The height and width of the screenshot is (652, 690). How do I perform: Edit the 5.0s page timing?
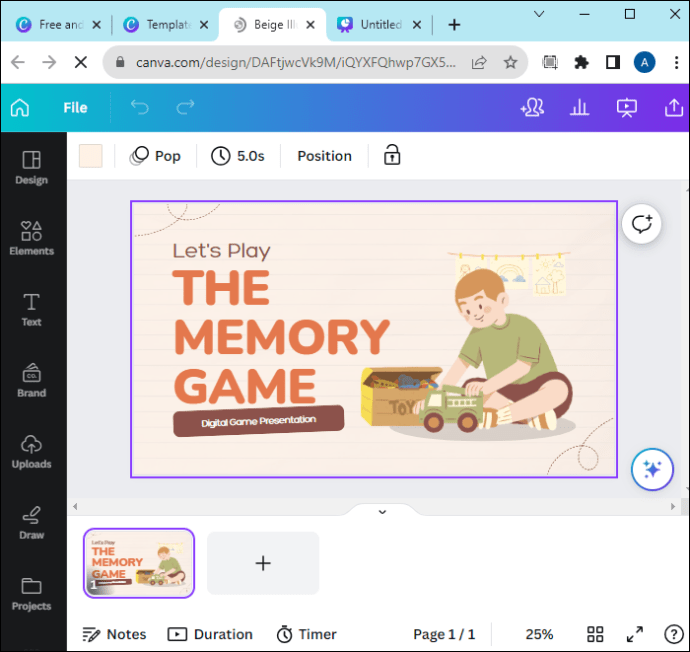pos(238,156)
